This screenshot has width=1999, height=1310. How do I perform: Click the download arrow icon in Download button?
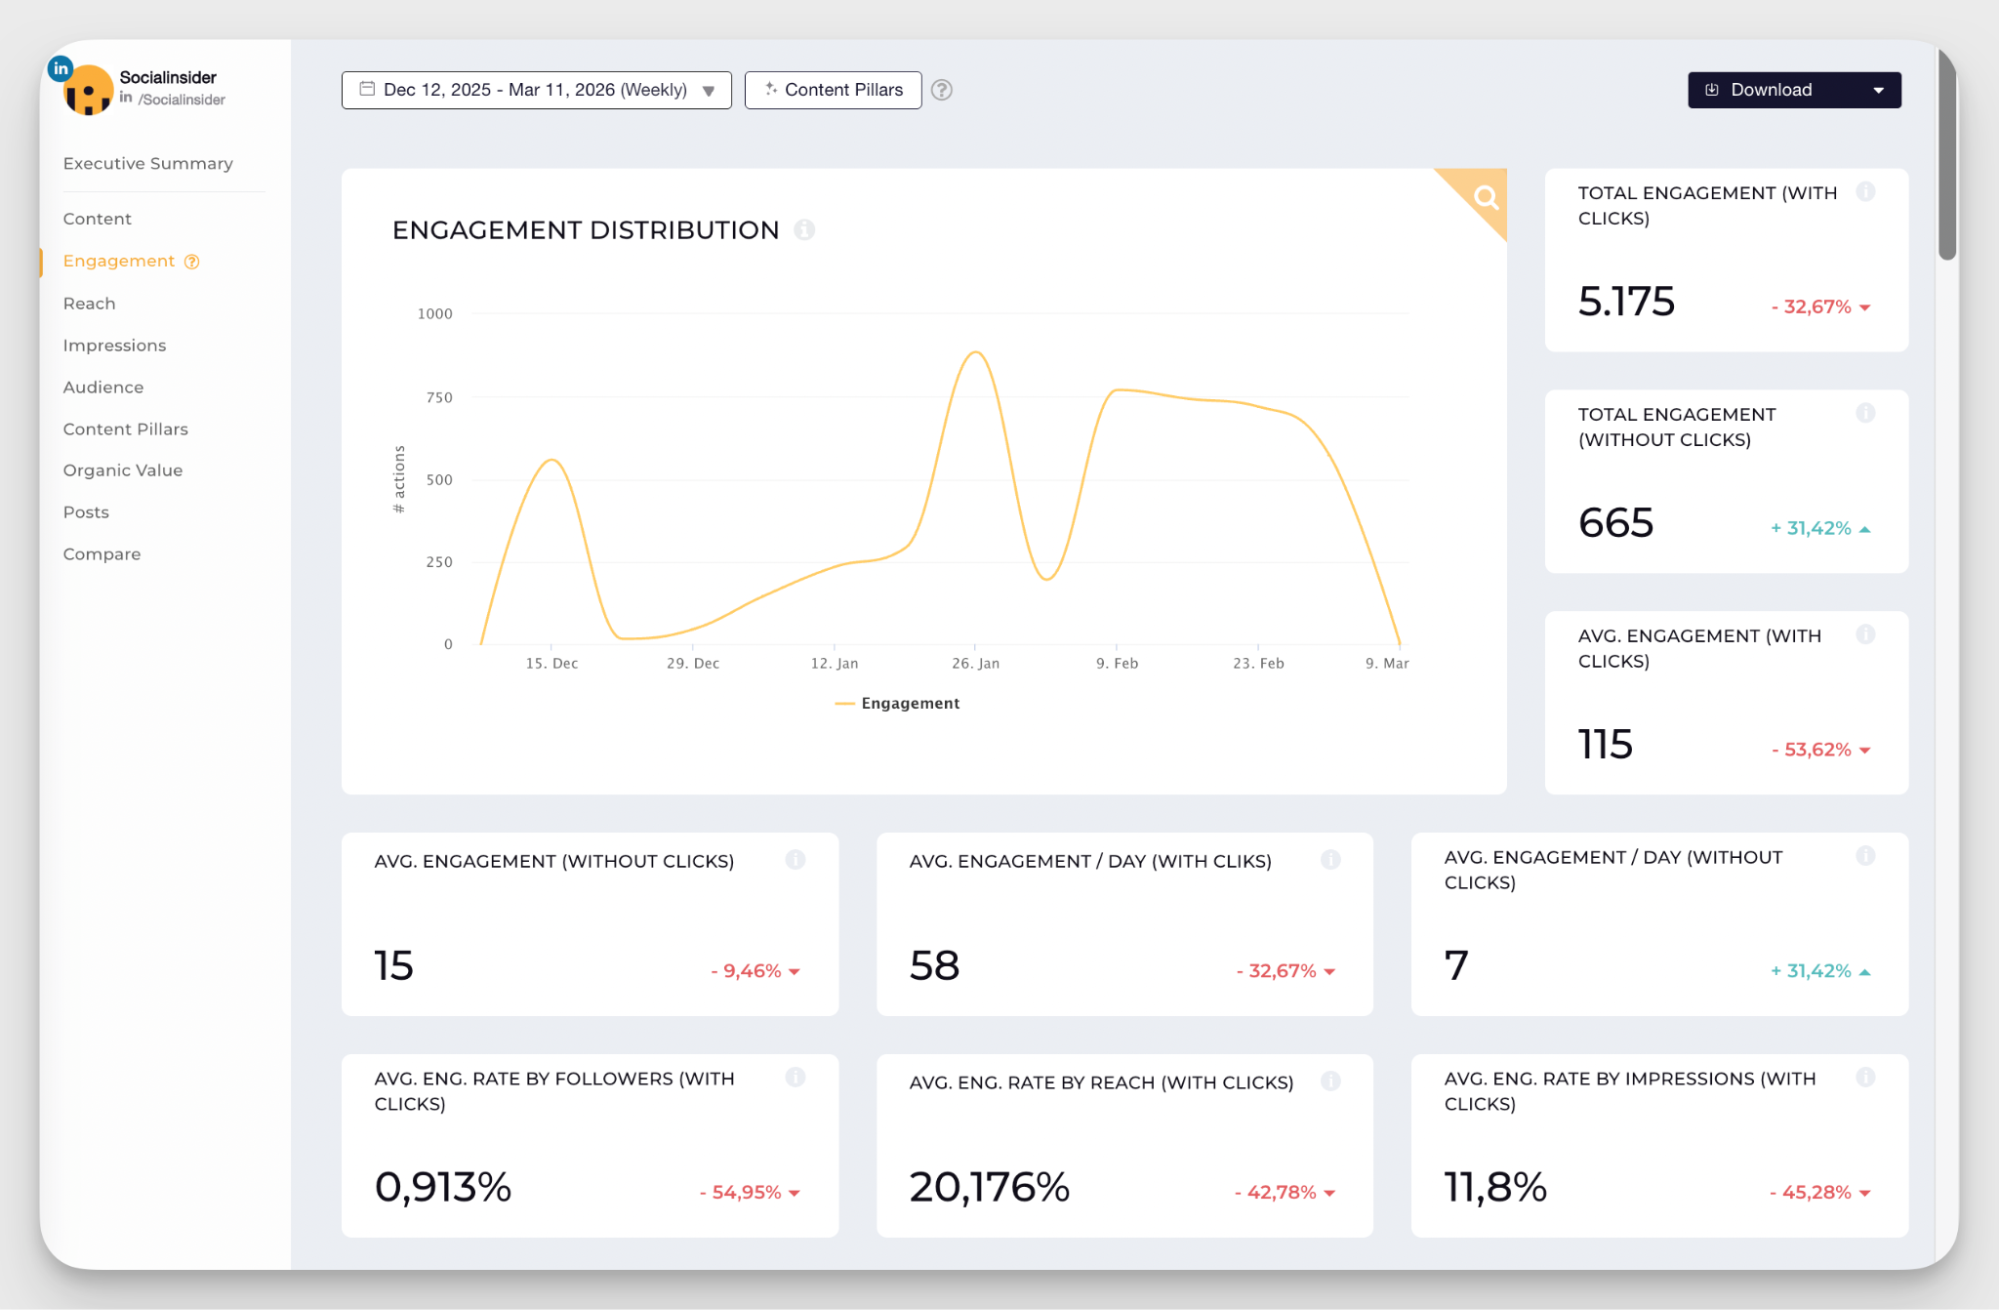1711,90
